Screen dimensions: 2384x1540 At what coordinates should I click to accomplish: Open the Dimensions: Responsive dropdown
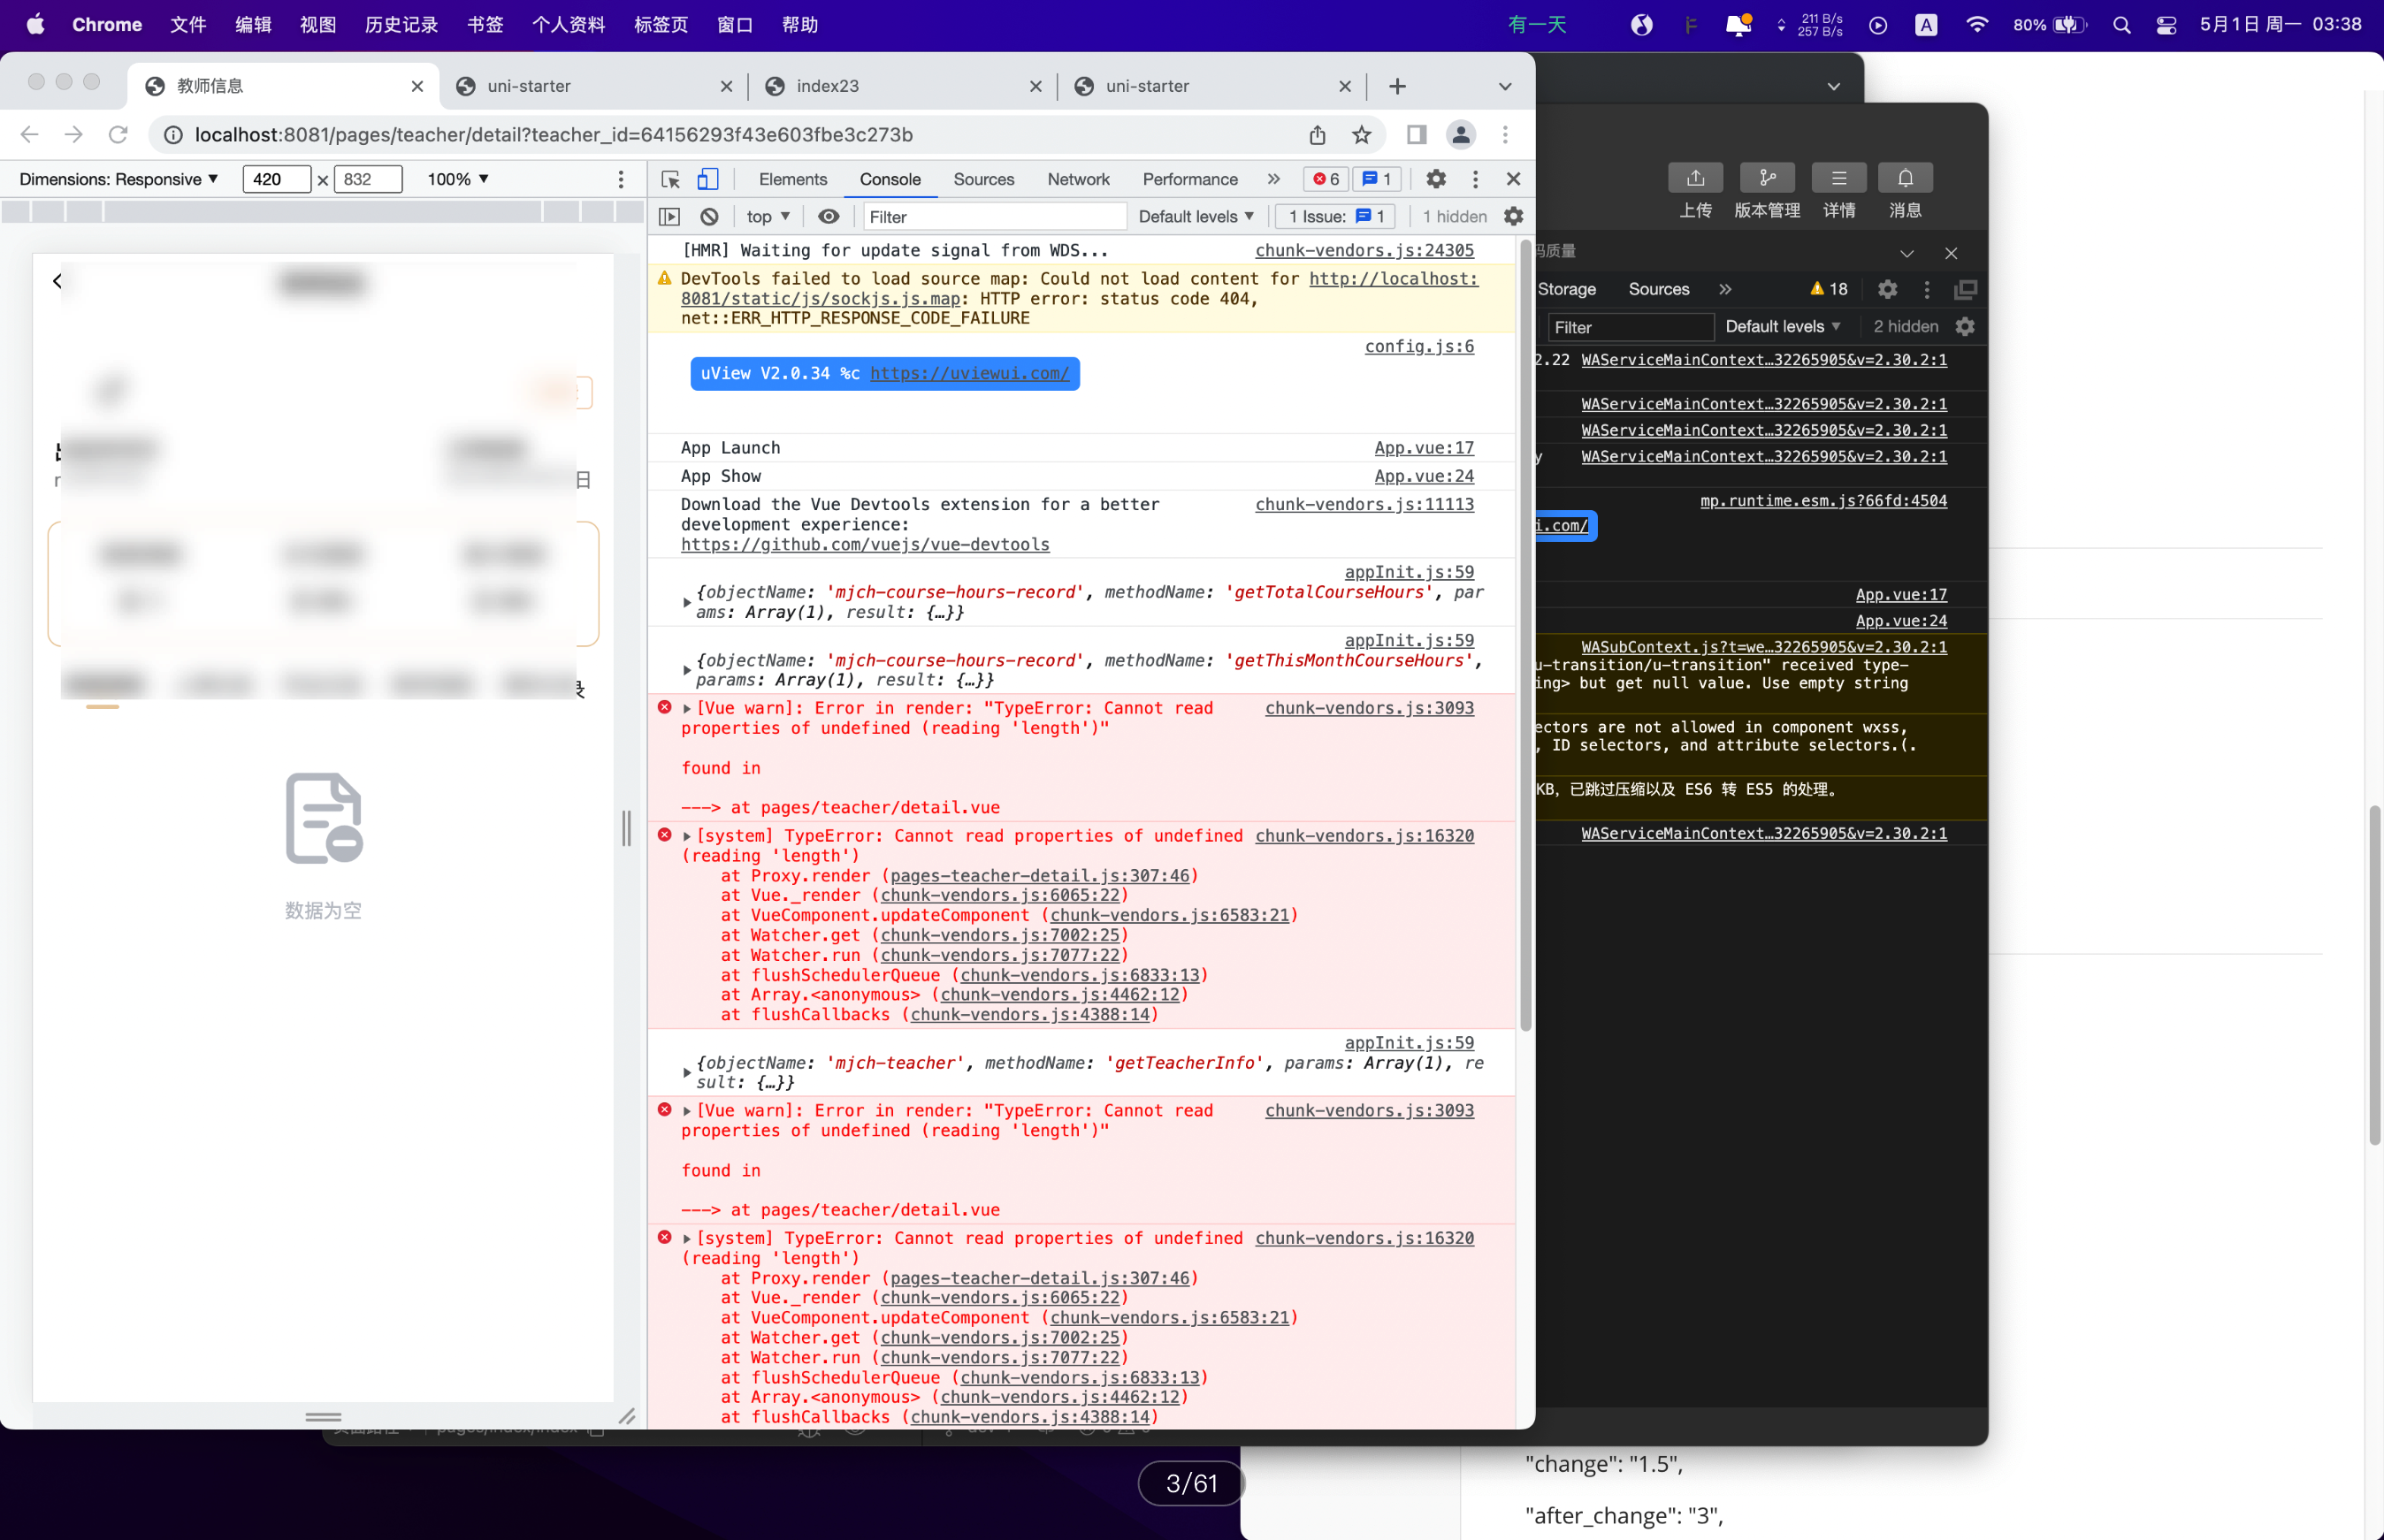pyautogui.click(x=118, y=179)
